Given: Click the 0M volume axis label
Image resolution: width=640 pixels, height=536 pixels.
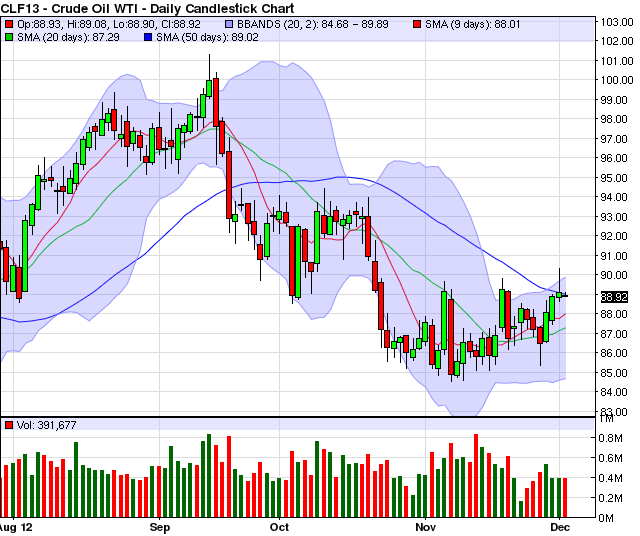Looking at the screenshot, I should [x=607, y=518].
